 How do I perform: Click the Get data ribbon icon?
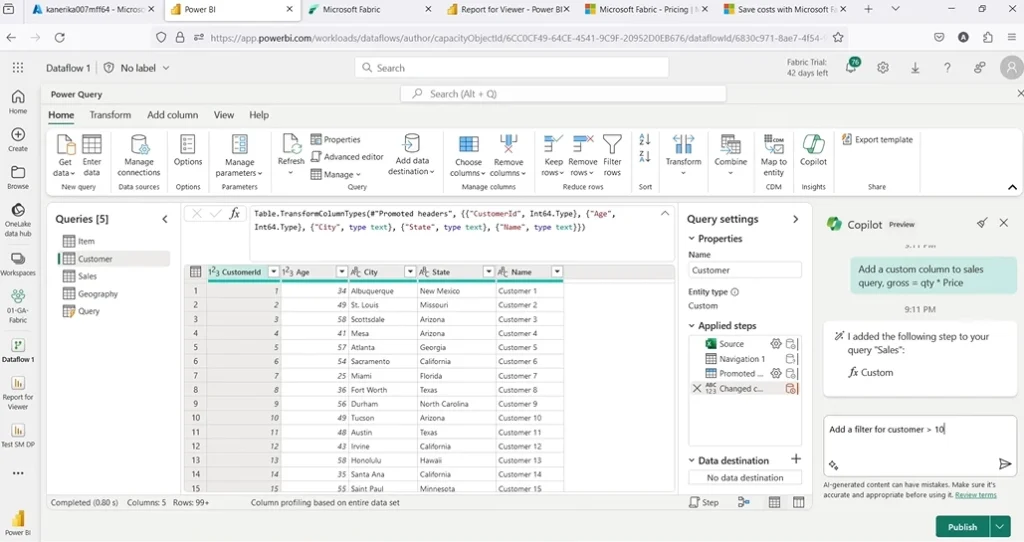point(65,155)
